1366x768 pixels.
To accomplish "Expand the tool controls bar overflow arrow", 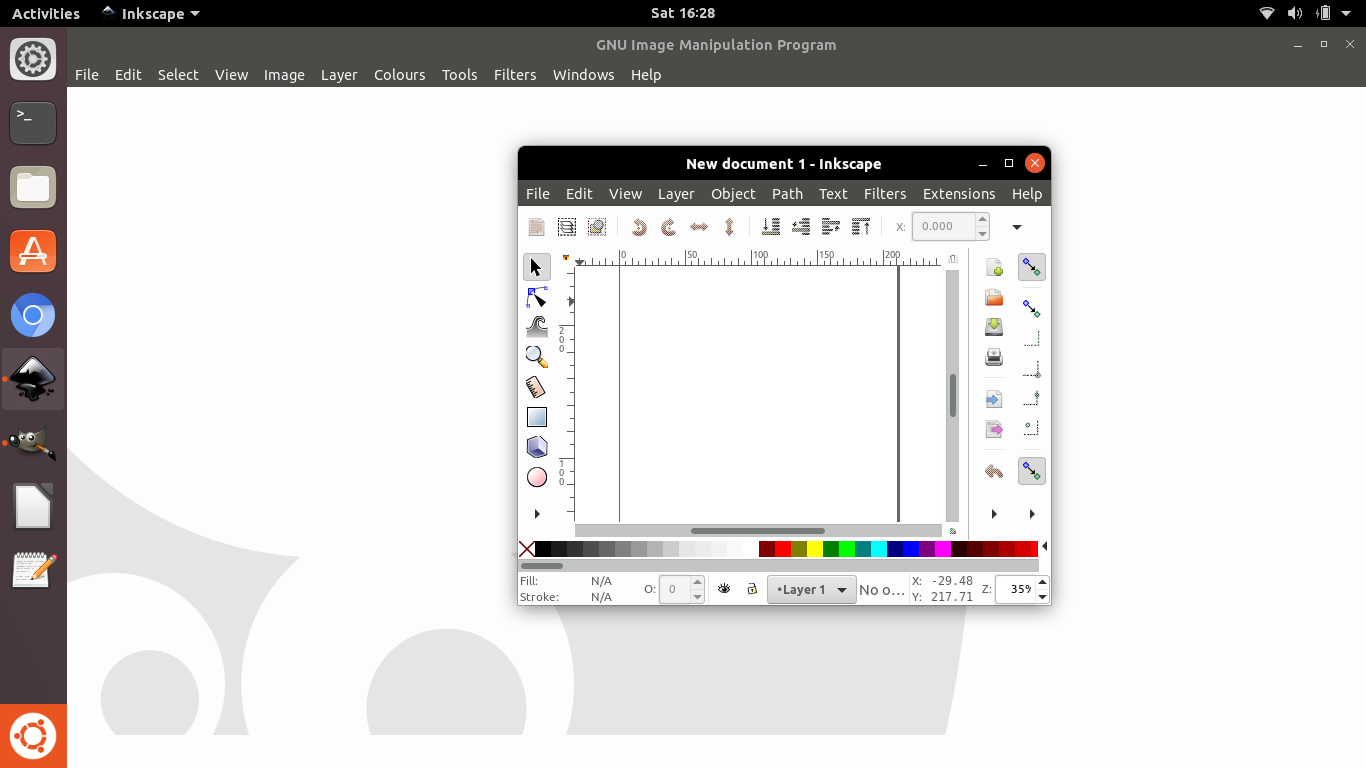I will 1017,227.
